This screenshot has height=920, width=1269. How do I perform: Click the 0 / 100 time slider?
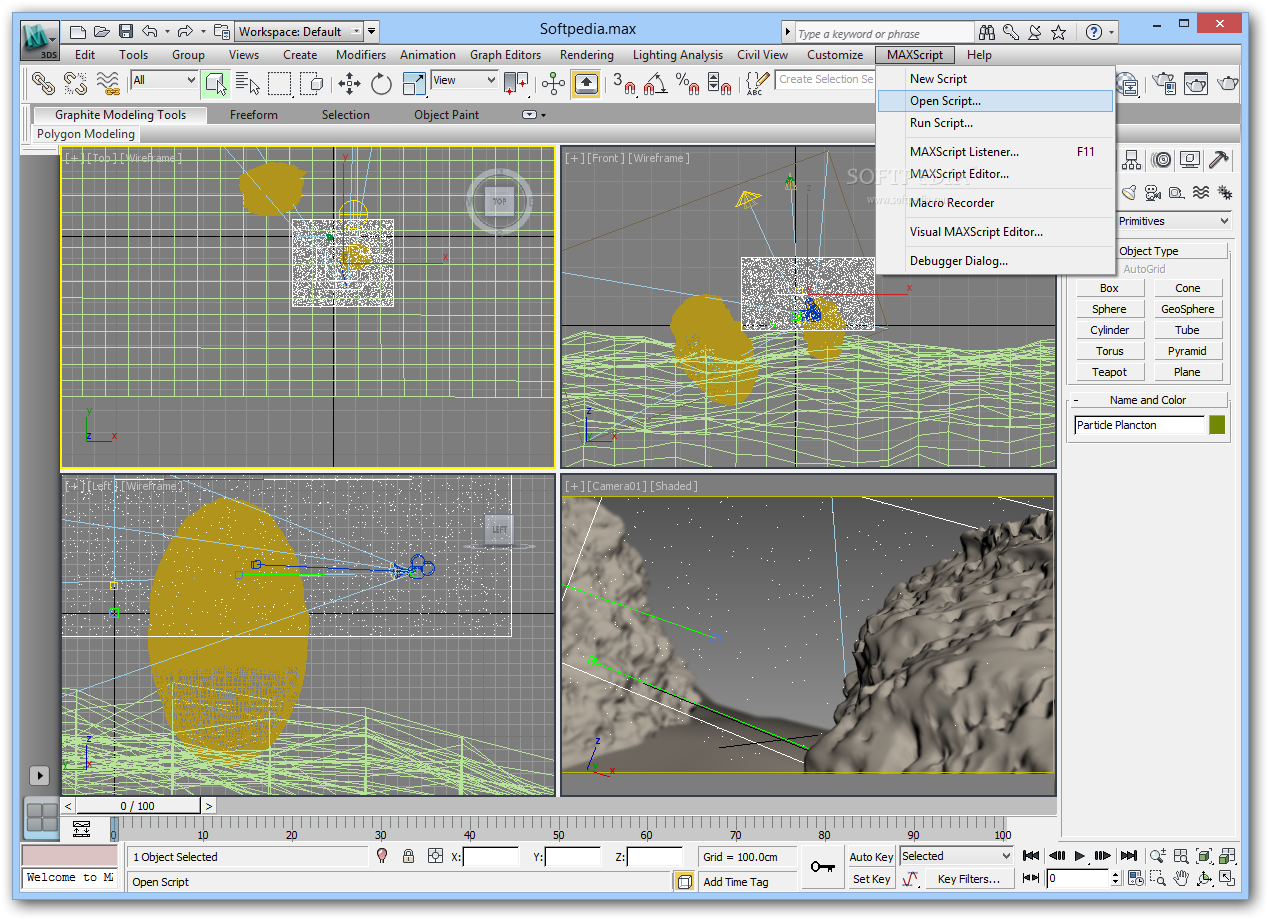(138, 806)
